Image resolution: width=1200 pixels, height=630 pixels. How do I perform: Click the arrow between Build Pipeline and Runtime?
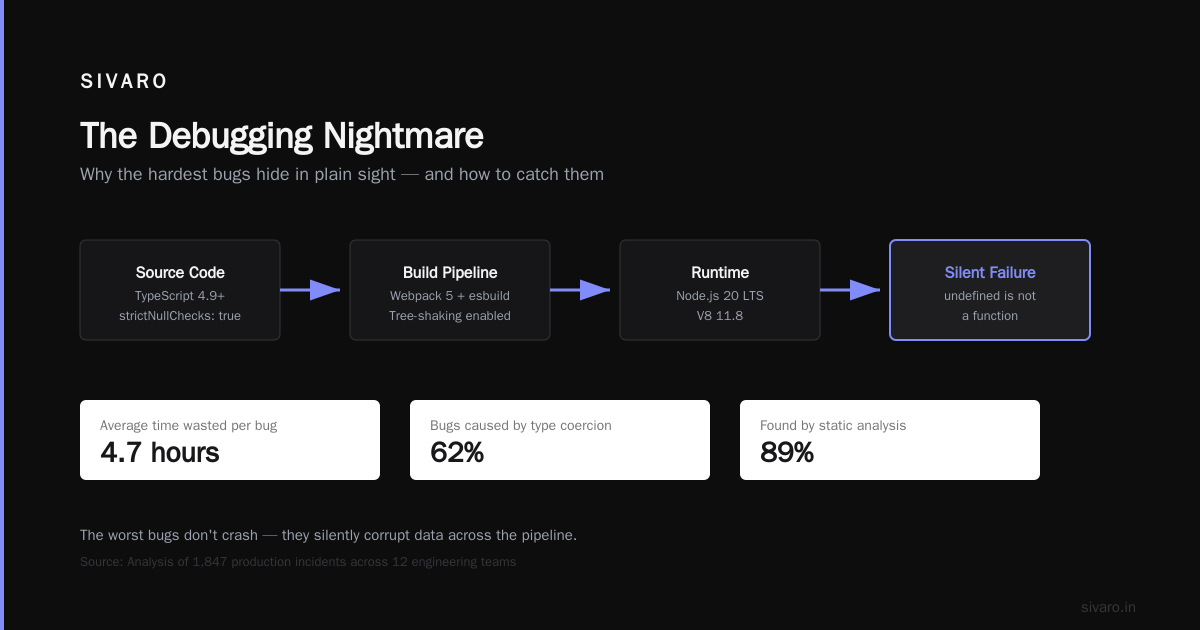(x=580, y=290)
